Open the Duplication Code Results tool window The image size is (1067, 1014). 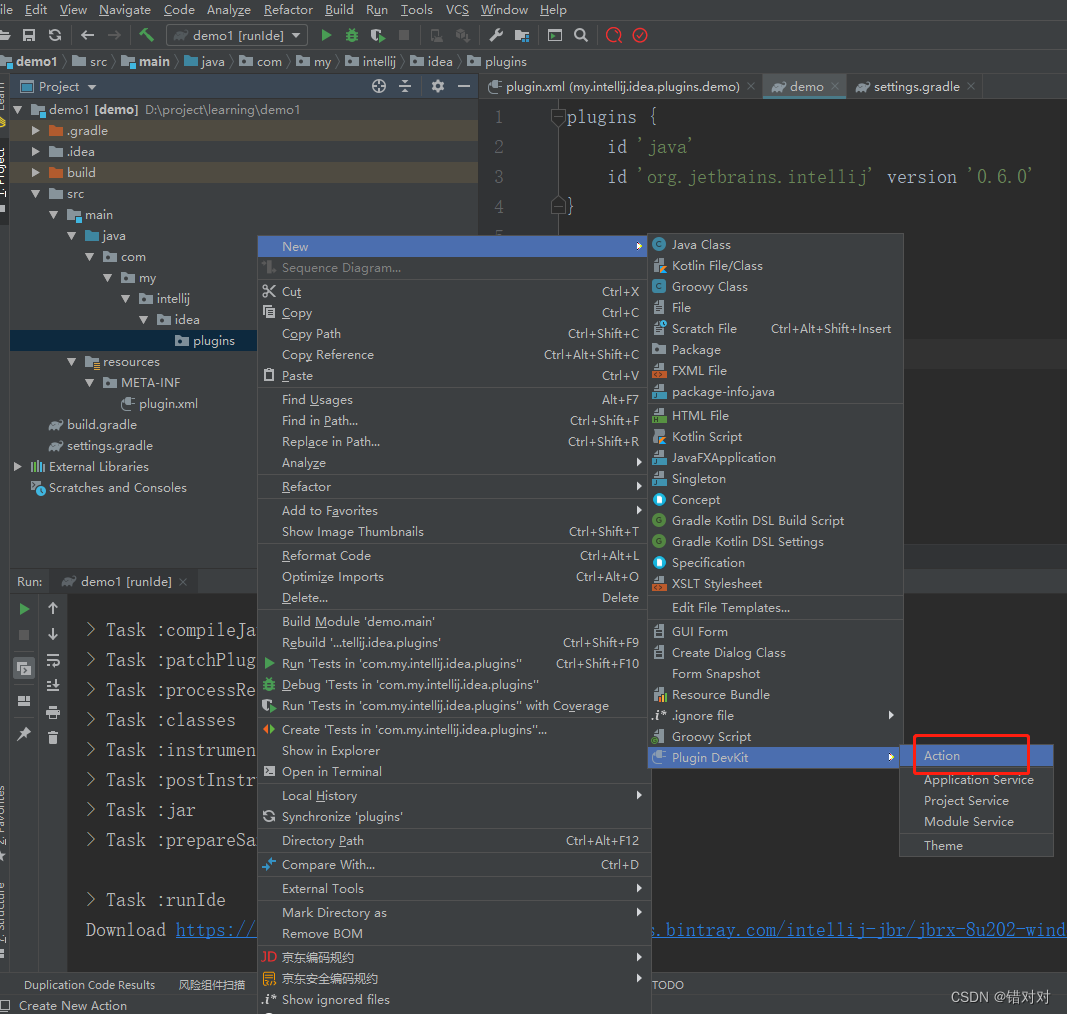click(89, 985)
